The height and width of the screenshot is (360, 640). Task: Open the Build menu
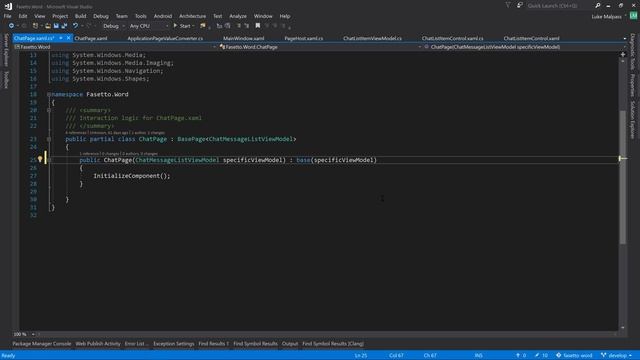coord(80,16)
